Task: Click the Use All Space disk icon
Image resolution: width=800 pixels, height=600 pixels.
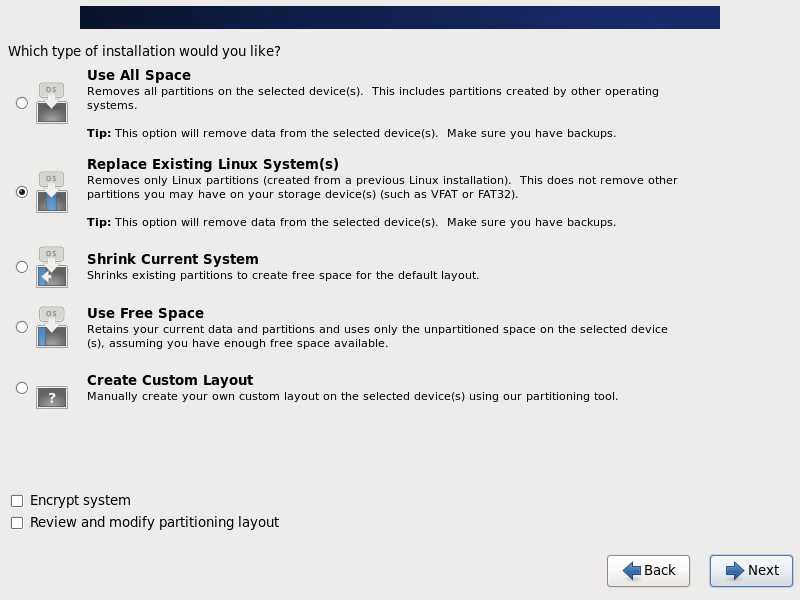Action: coord(51,103)
